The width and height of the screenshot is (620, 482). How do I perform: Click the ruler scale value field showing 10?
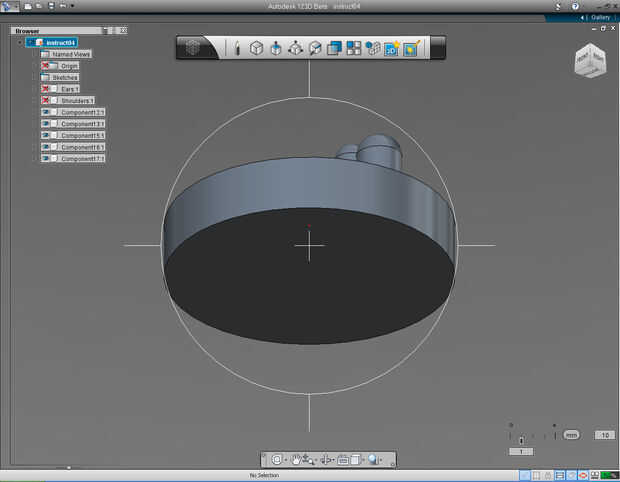tap(604, 435)
